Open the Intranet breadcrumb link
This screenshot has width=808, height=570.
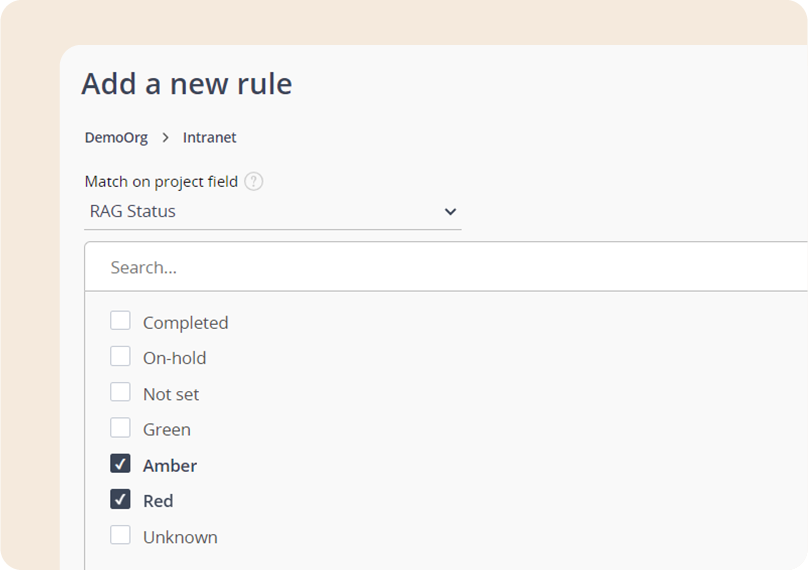(209, 138)
